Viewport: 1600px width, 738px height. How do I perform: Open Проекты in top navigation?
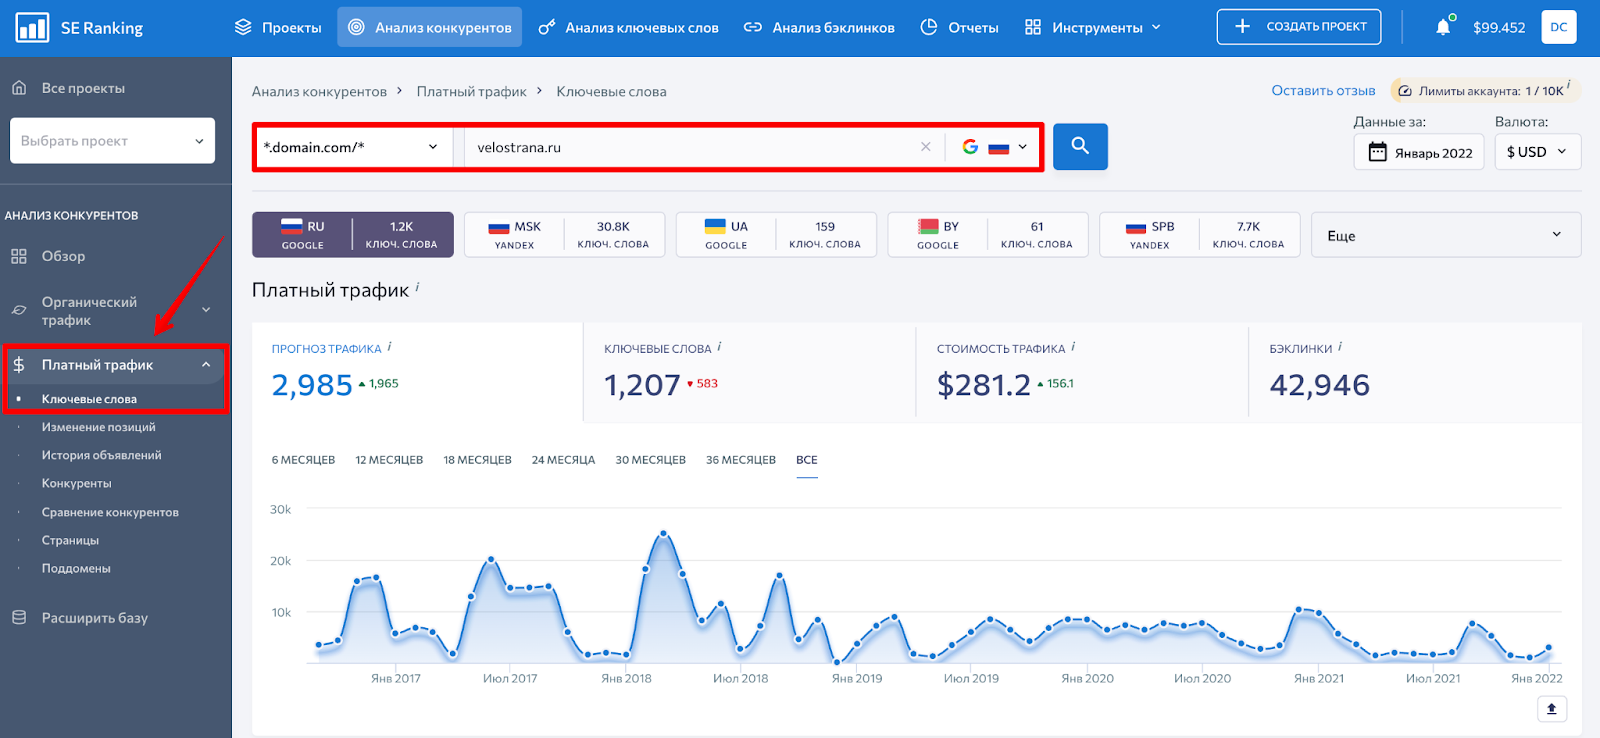278,27
